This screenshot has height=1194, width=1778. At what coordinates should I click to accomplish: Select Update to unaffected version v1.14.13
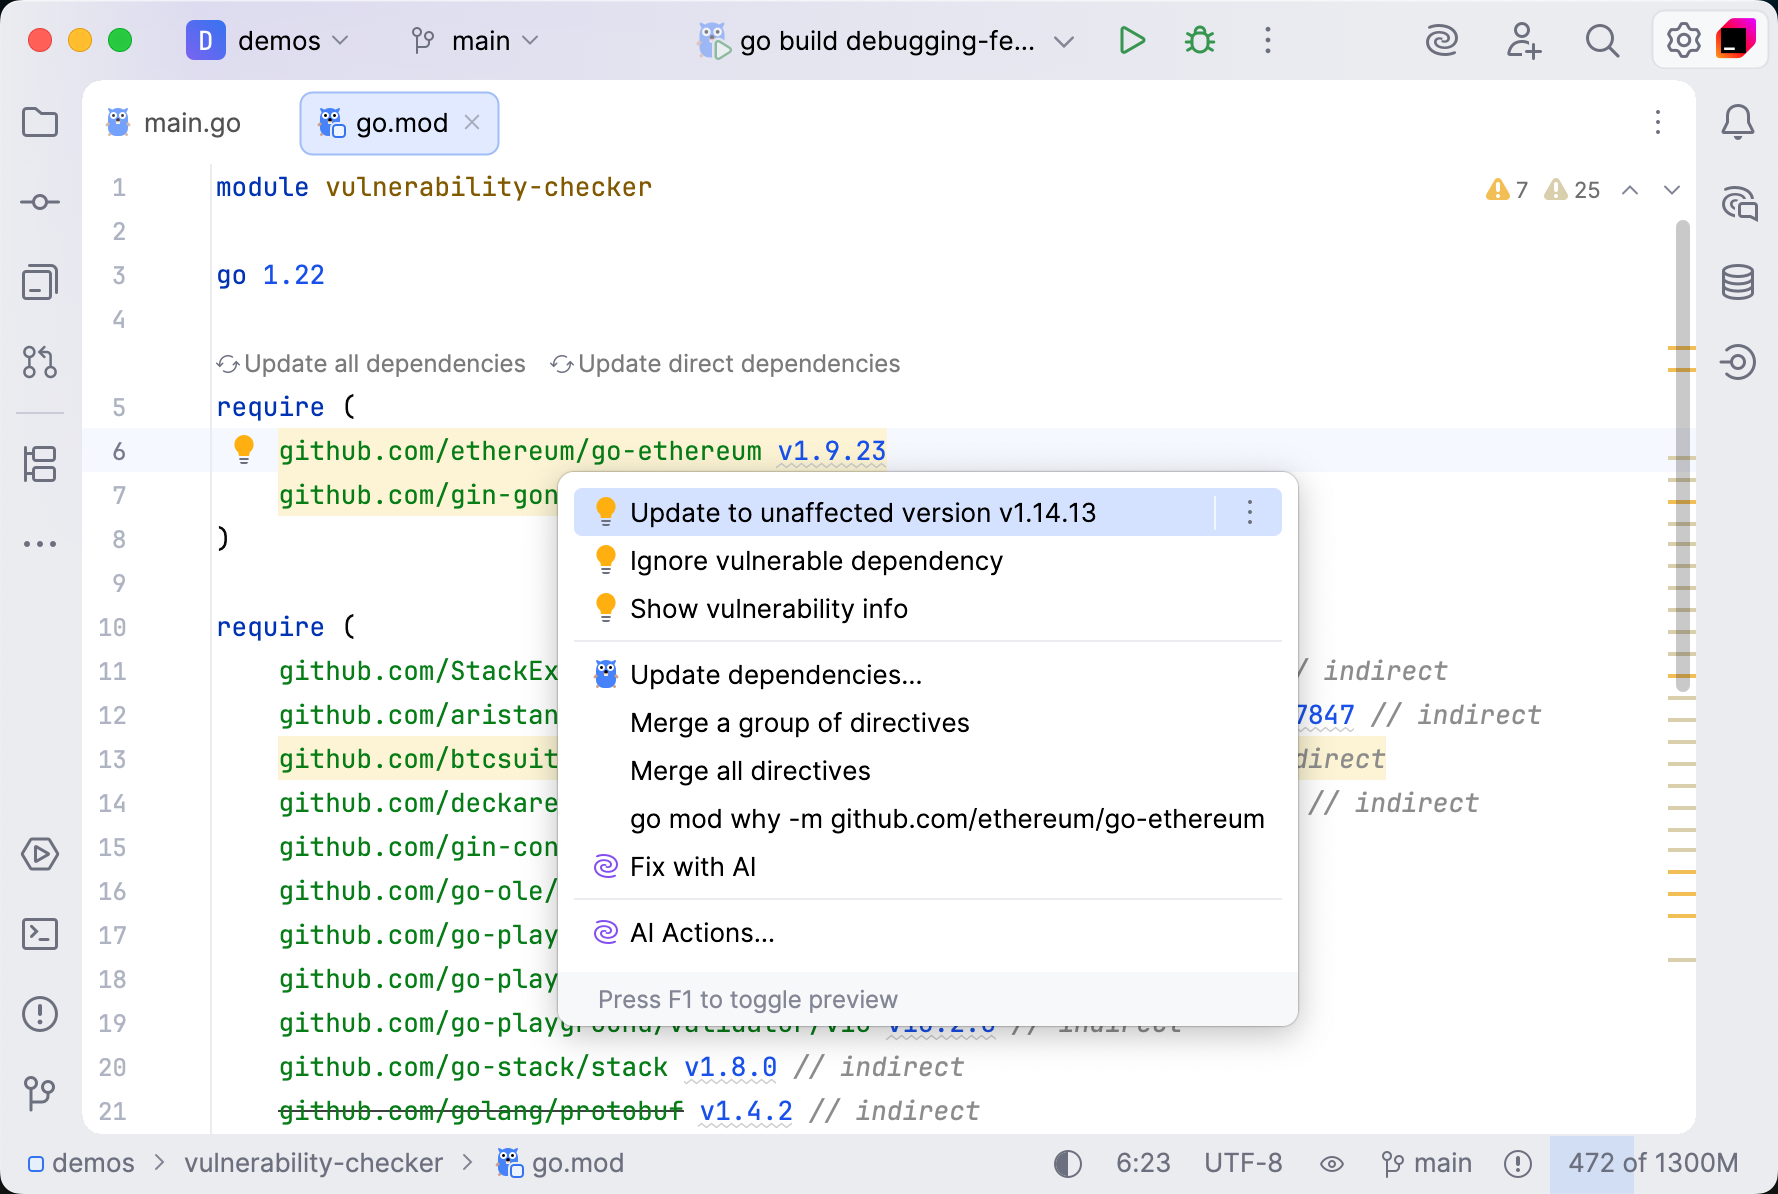[x=862, y=513]
